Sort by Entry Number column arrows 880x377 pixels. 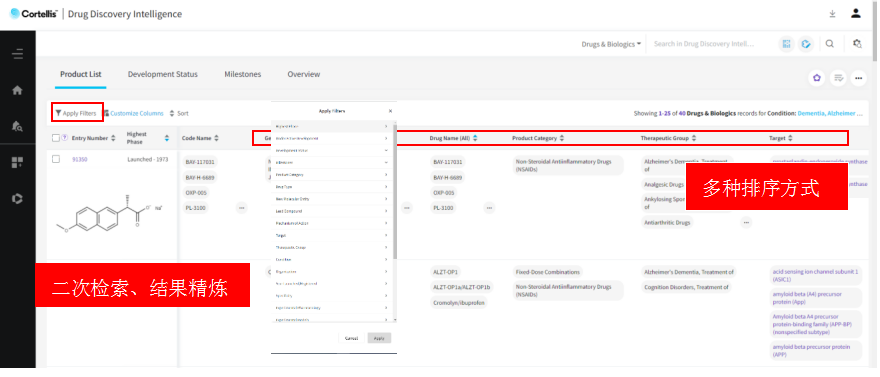113,138
